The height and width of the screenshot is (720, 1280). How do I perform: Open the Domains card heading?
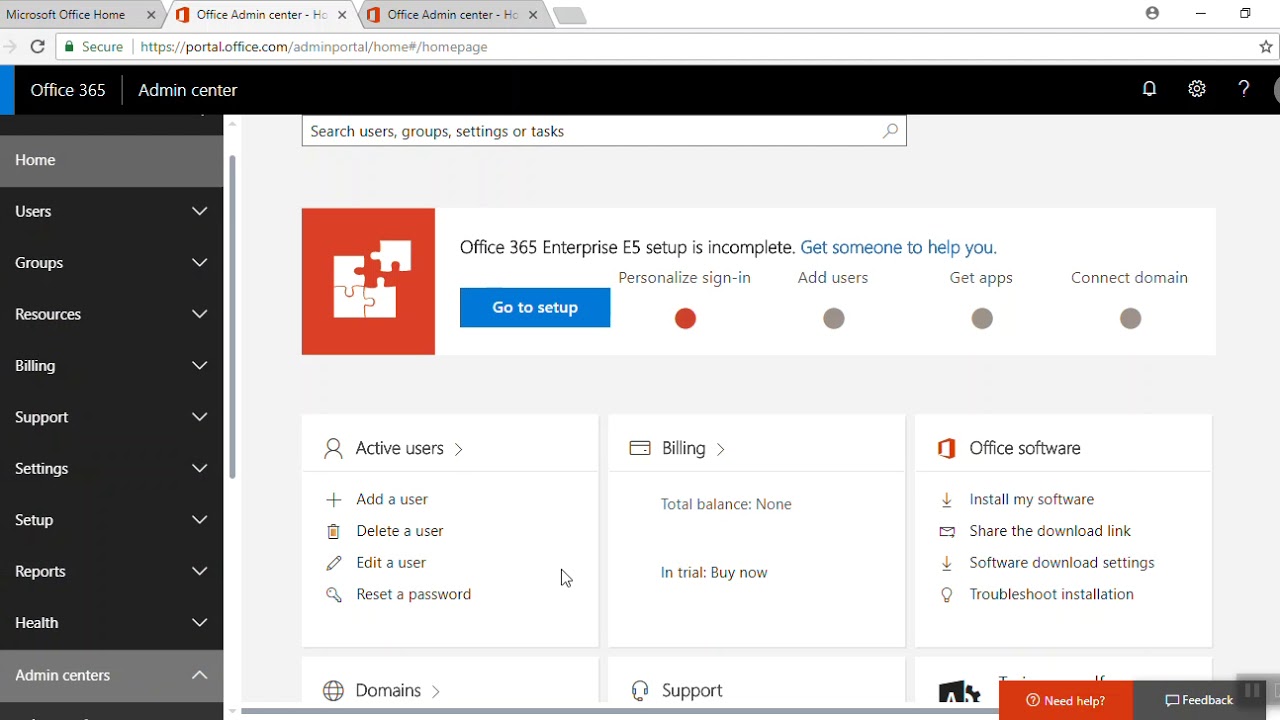398,690
